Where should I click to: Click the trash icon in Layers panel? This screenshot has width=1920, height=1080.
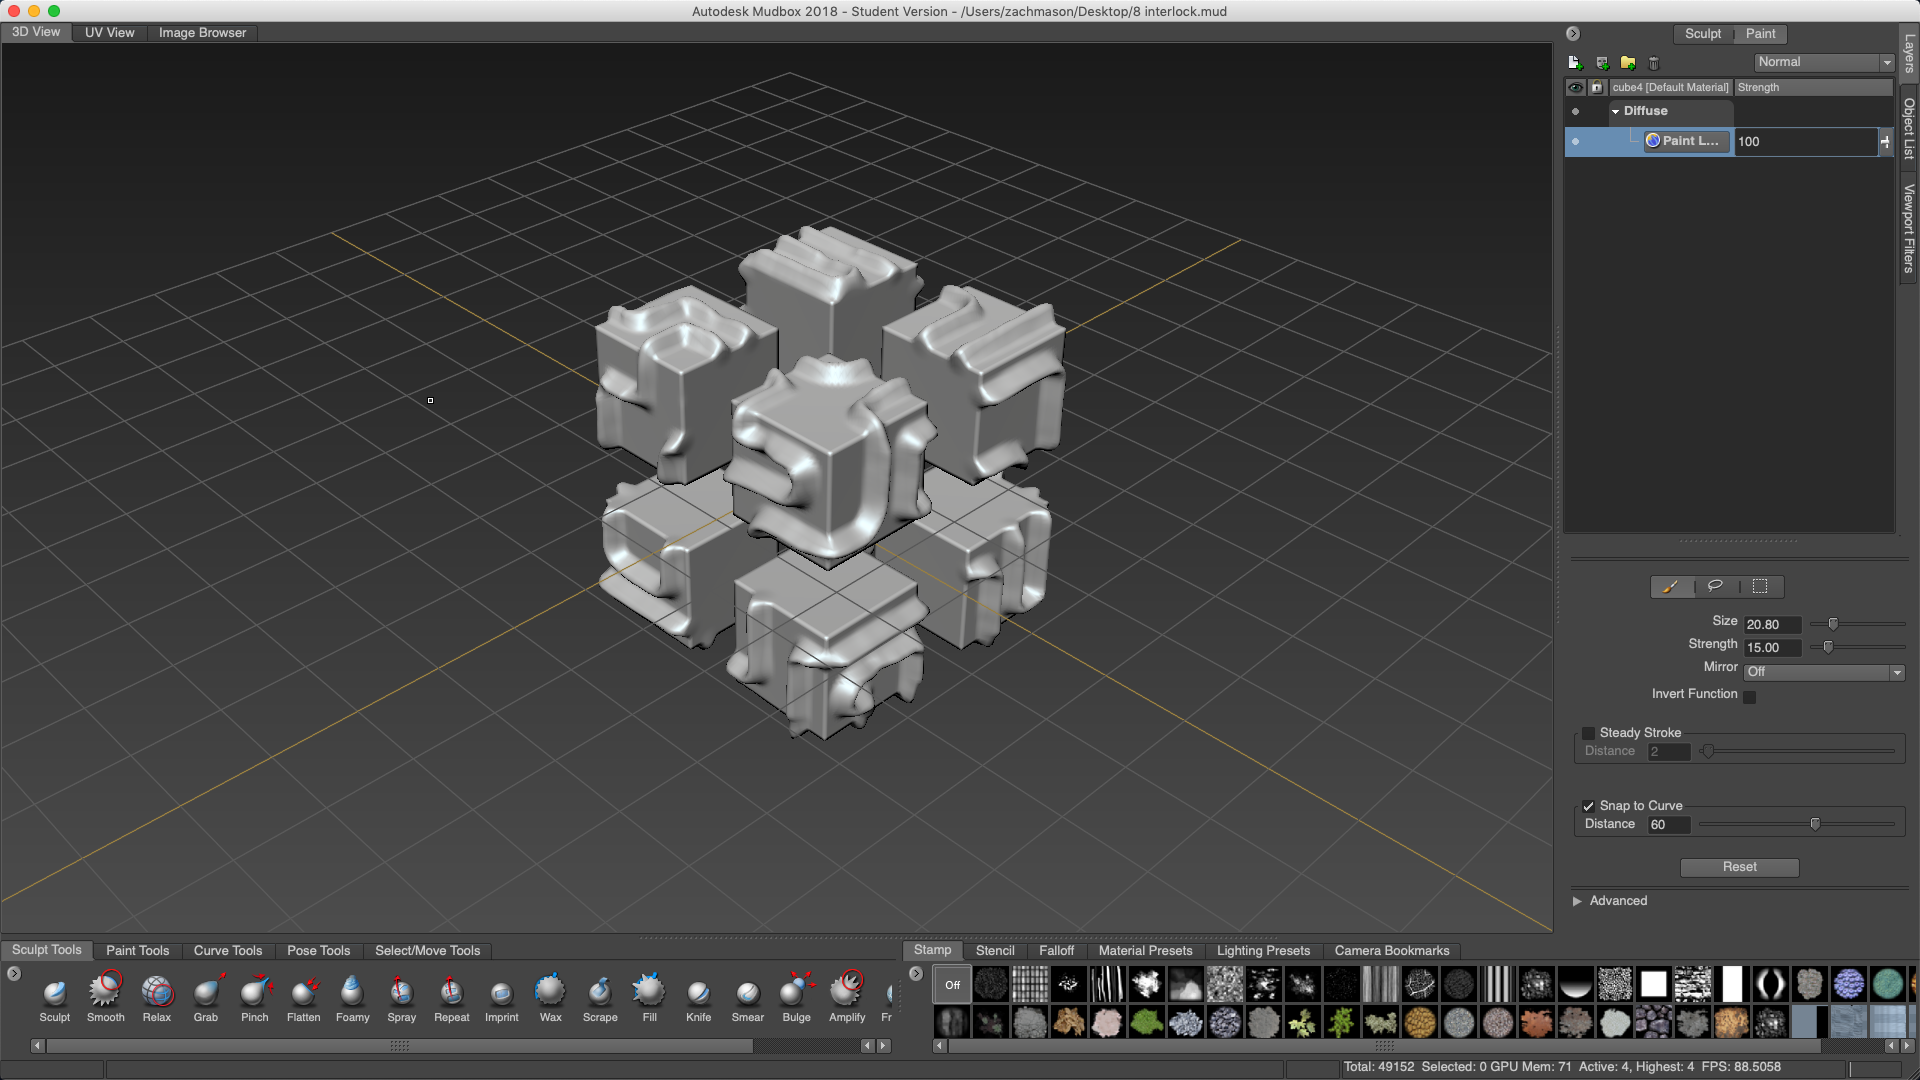(1654, 63)
